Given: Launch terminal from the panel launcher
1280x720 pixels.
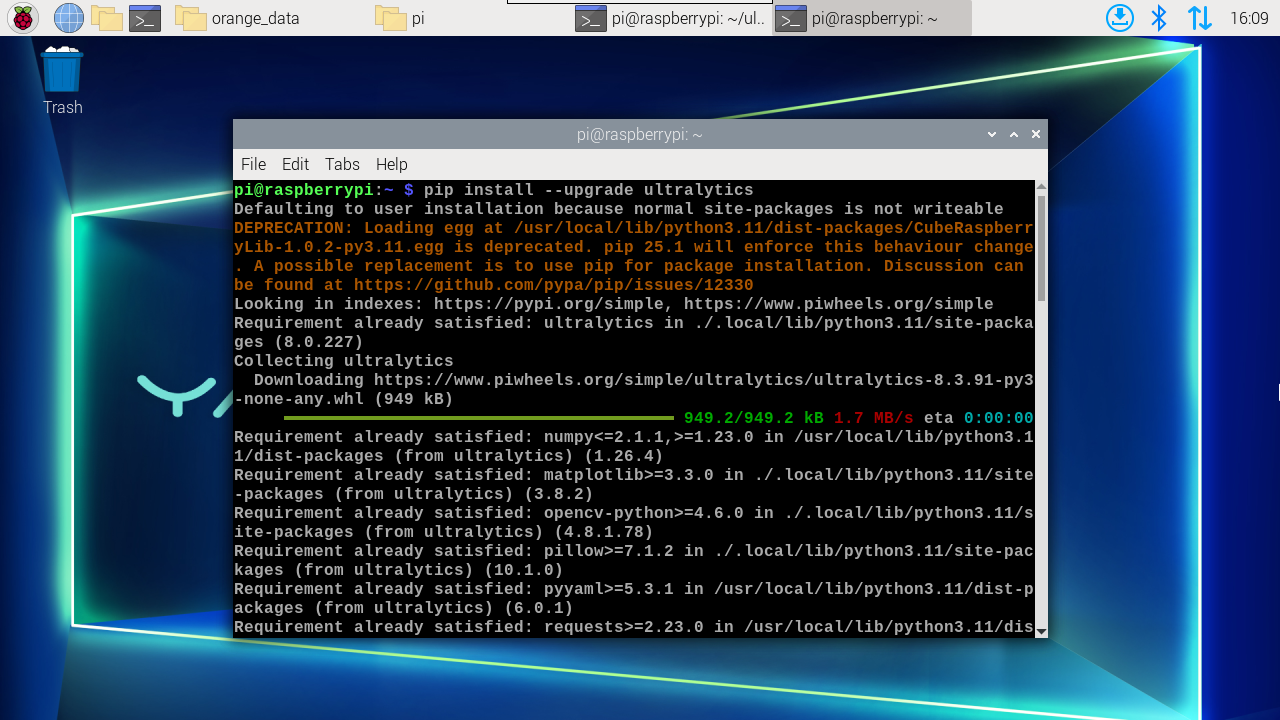Looking at the screenshot, I should pyautogui.click(x=145, y=18).
